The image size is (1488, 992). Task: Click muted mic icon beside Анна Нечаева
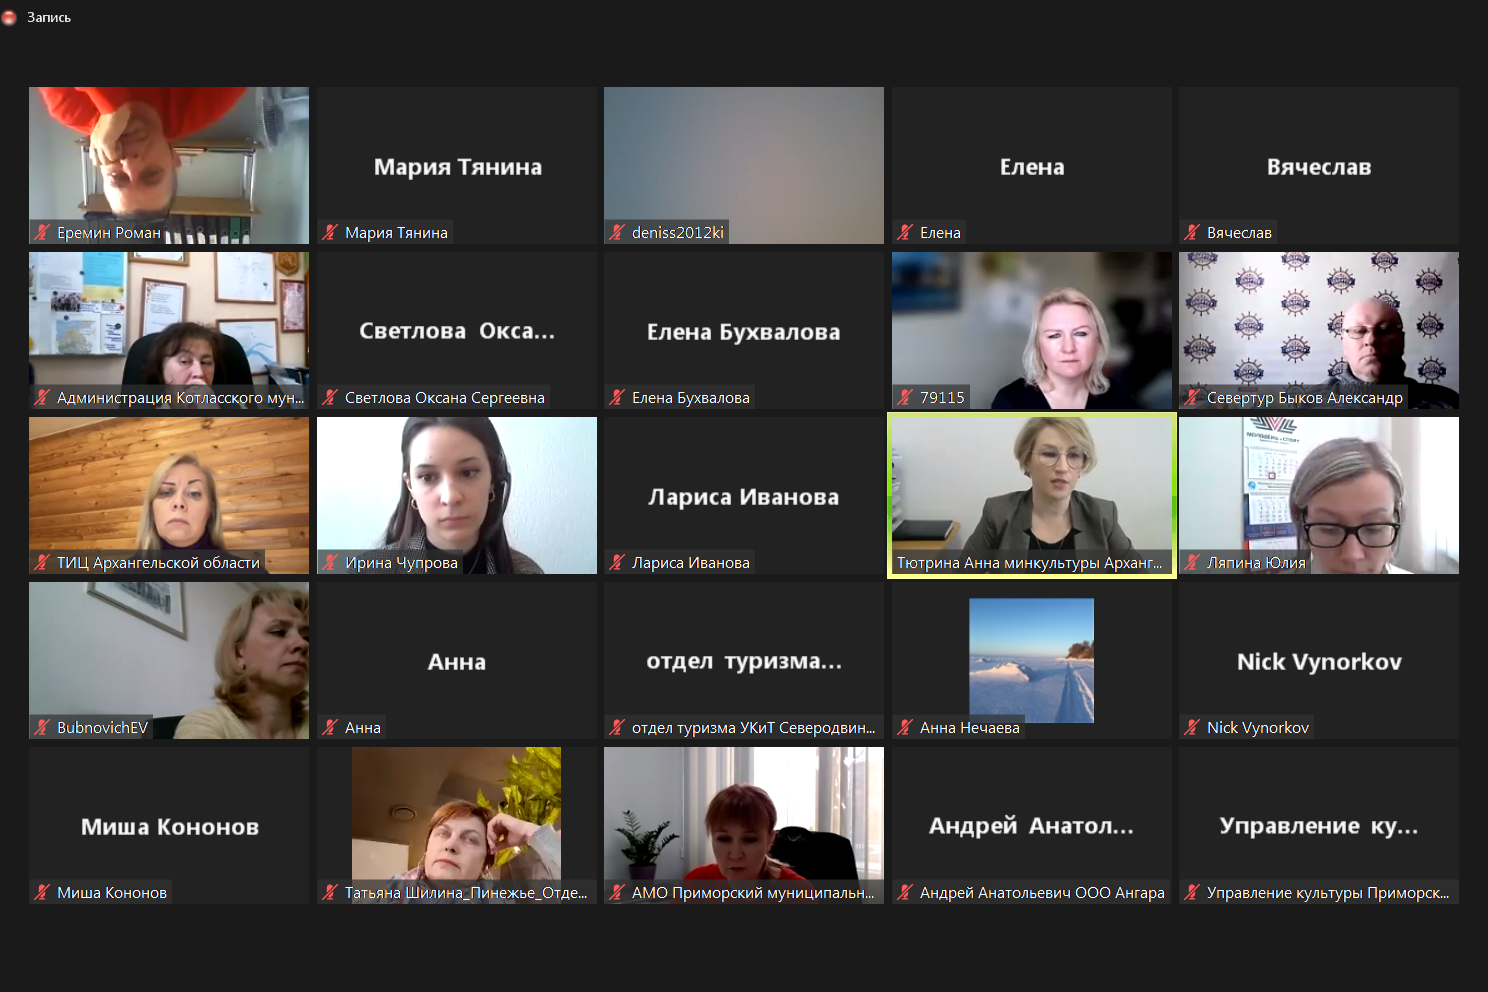[905, 727]
